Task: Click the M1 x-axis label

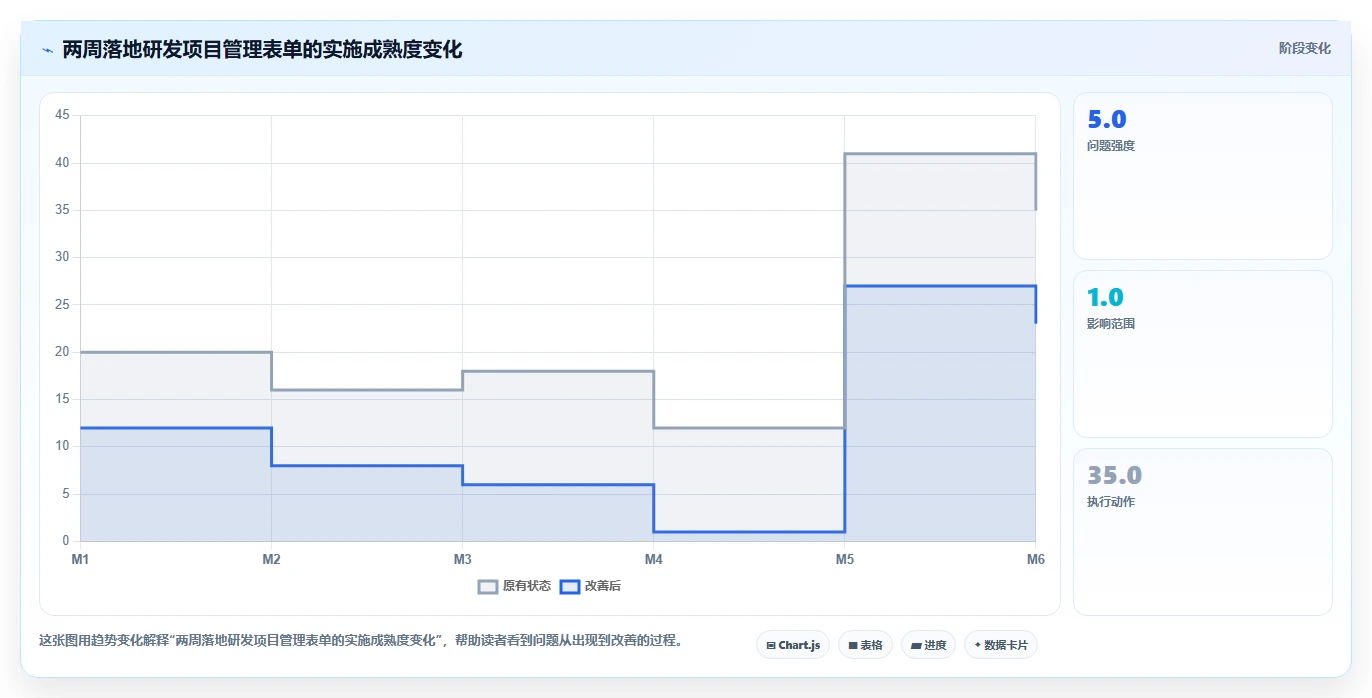Action: click(80, 559)
